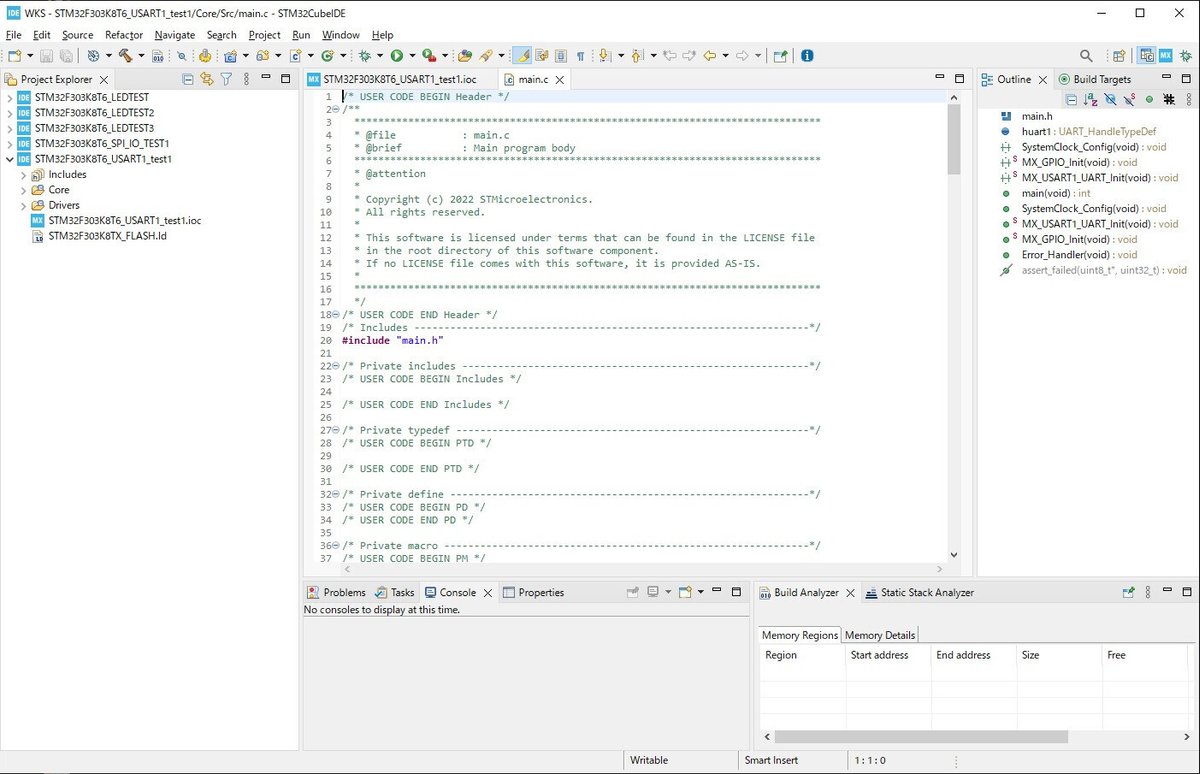Click the Back navigation arrow in toolbar
This screenshot has width=1200, height=774.
[710, 56]
